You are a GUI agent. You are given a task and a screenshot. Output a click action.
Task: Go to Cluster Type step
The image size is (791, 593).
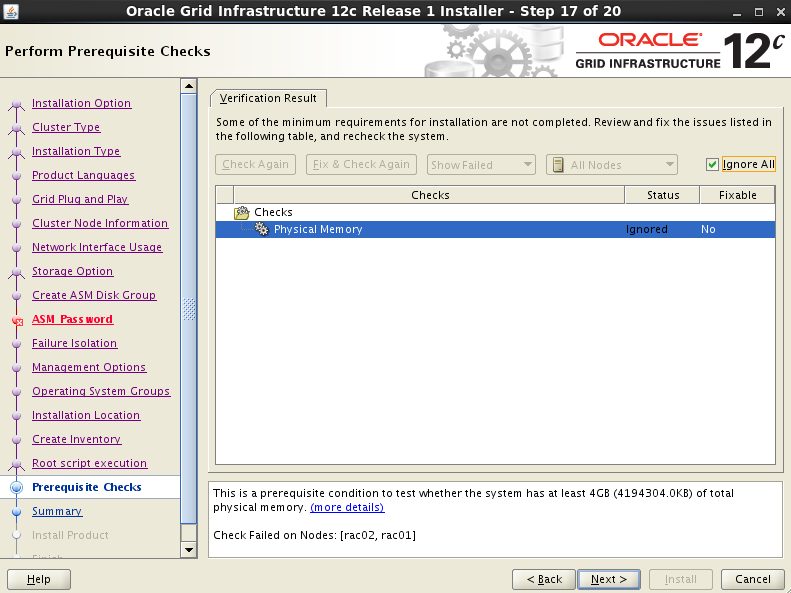point(66,127)
